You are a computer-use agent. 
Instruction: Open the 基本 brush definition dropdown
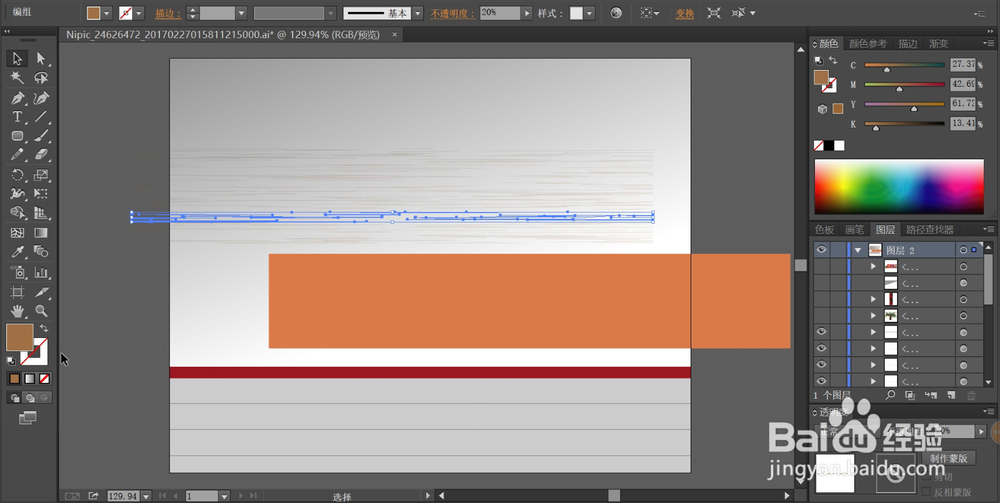click(418, 13)
